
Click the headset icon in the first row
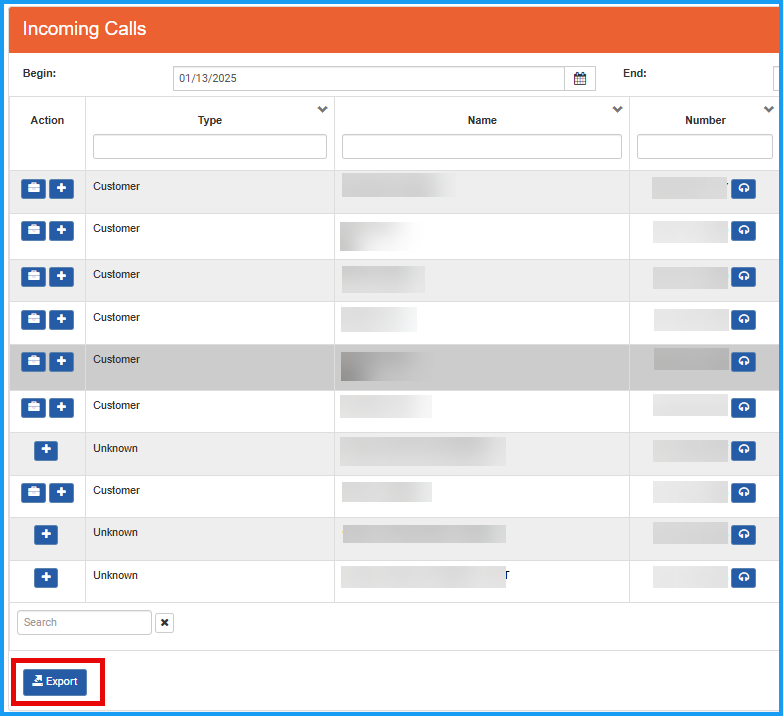coord(743,189)
